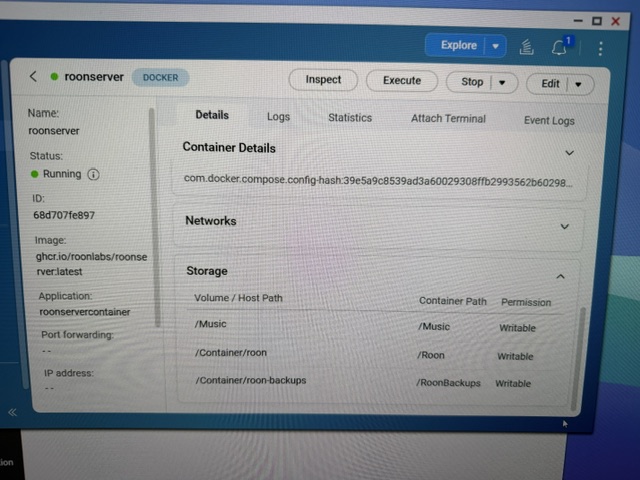This screenshot has height=480, width=640.
Task: Switch to the Details tab
Action: pos(212,115)
